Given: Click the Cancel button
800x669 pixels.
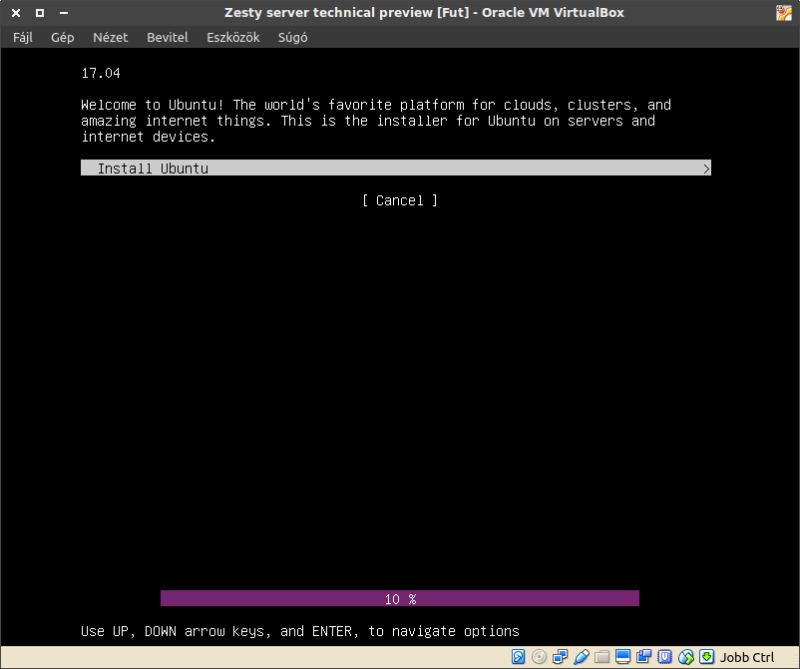Looking at the screenshot, I should 399,201.
